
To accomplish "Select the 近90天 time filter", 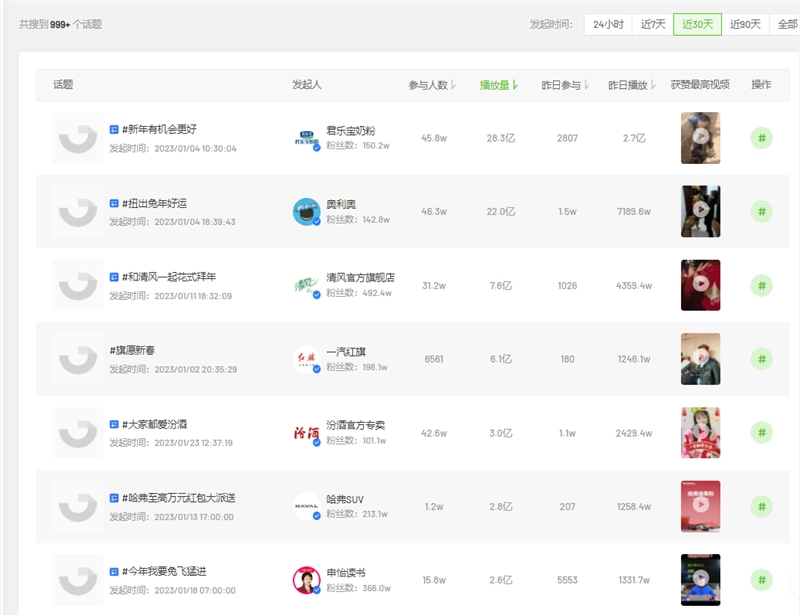I will point(745,24).
